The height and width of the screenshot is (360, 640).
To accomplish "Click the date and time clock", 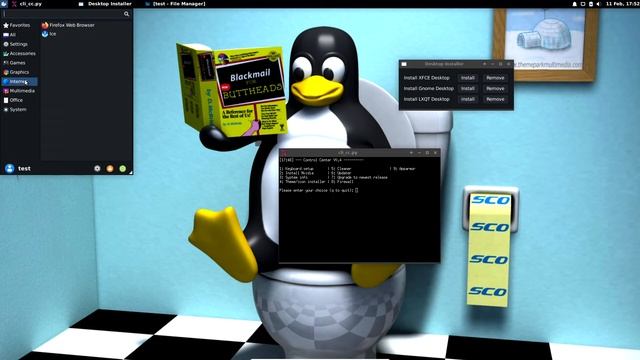I will click(622, 4).
